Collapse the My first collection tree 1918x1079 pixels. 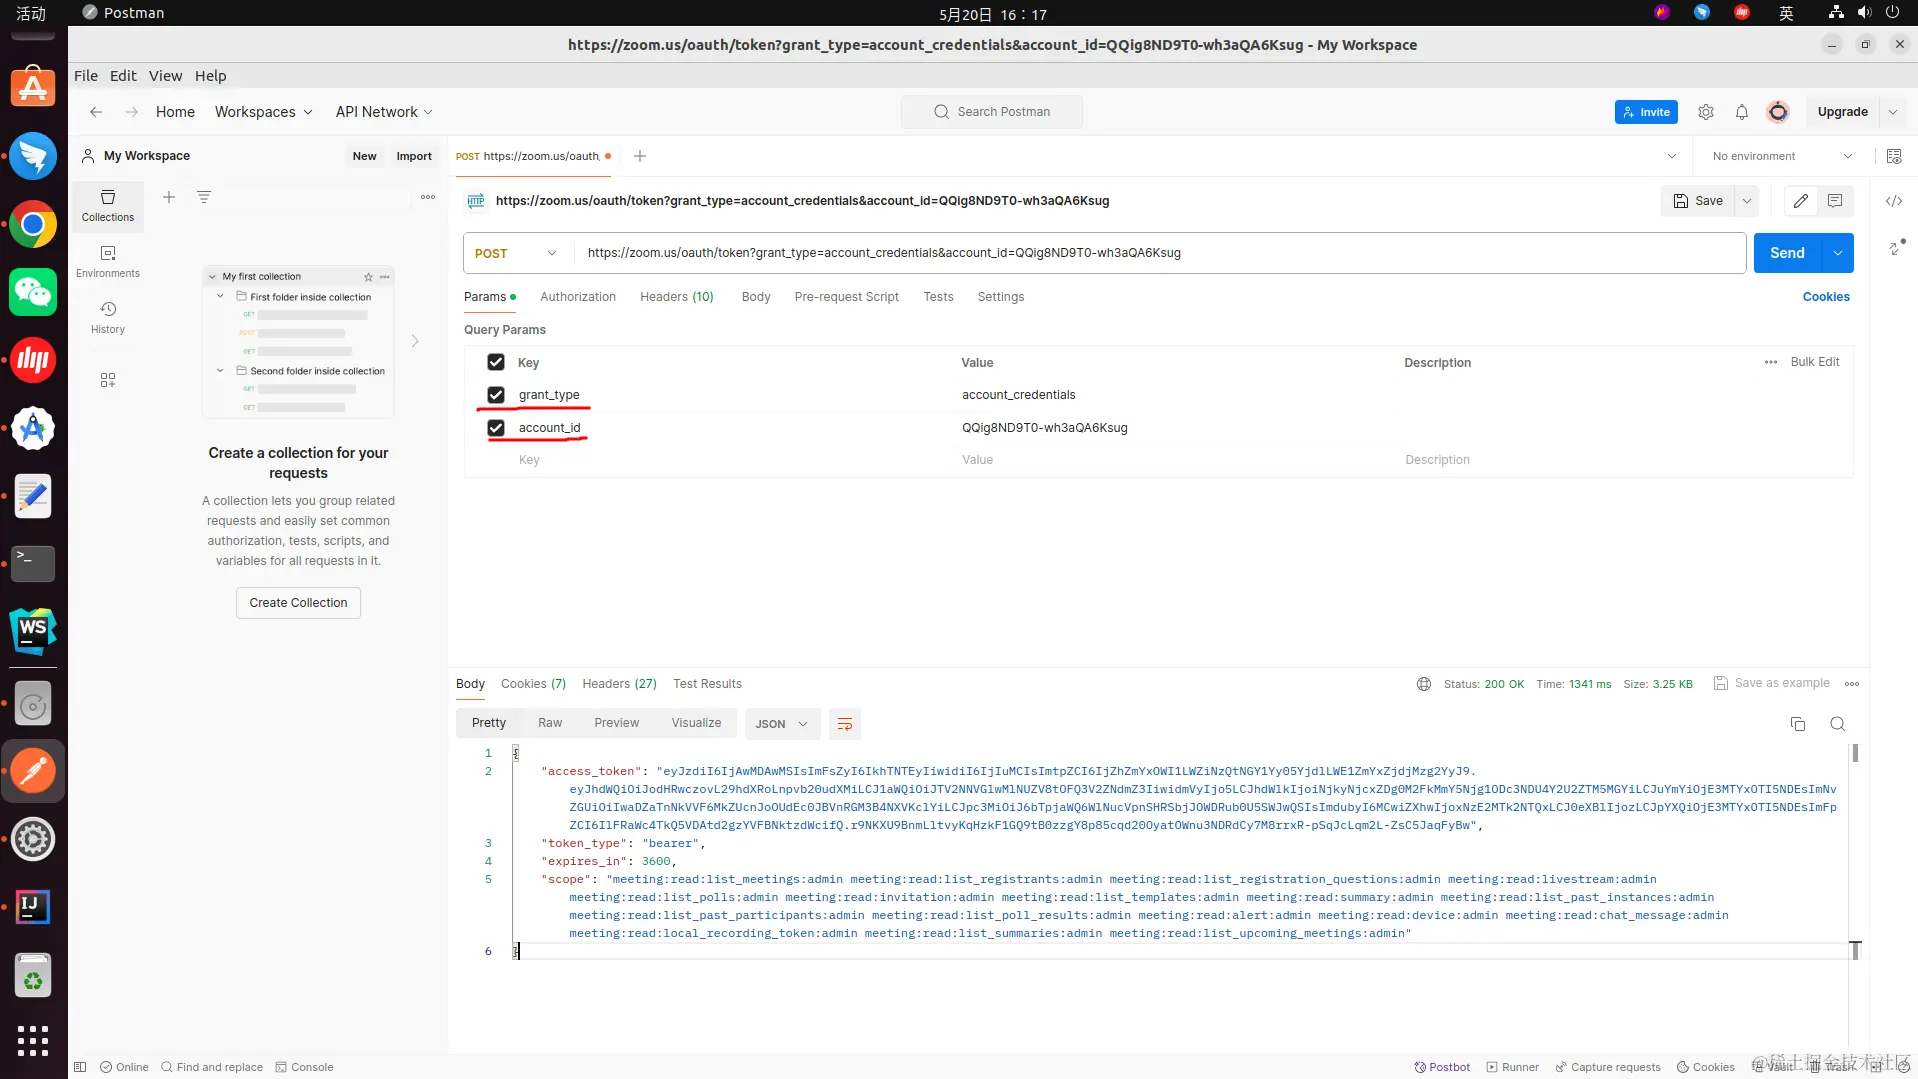[x=212, y=277]
